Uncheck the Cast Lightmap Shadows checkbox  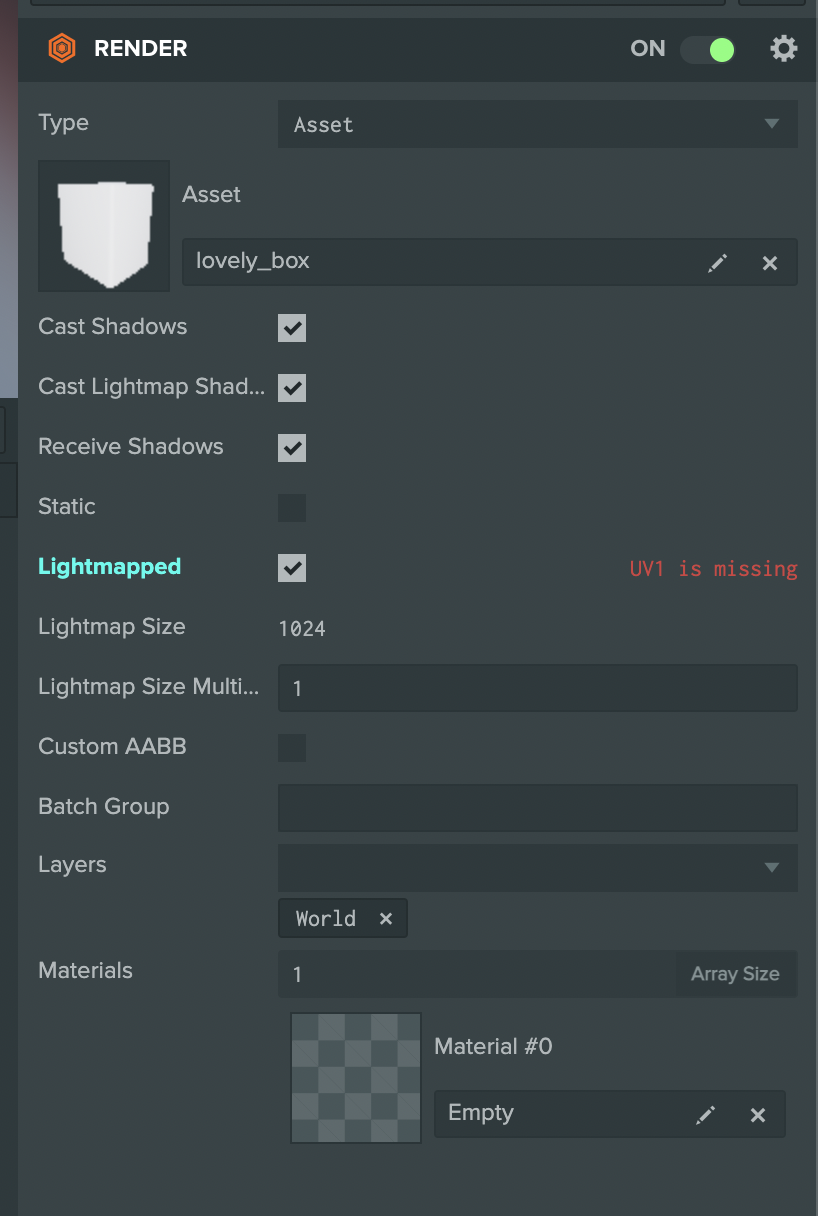pos(291,387)
